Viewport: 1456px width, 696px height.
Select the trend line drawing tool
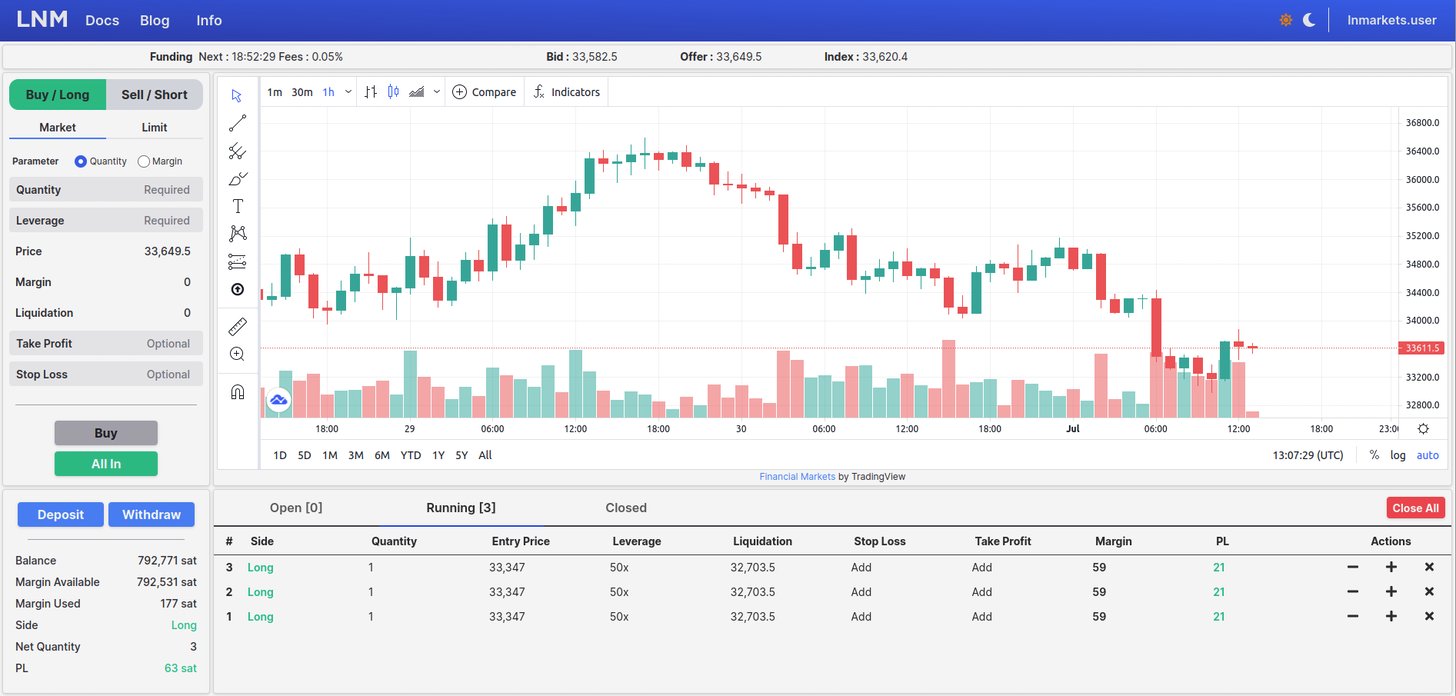point(237,123)
